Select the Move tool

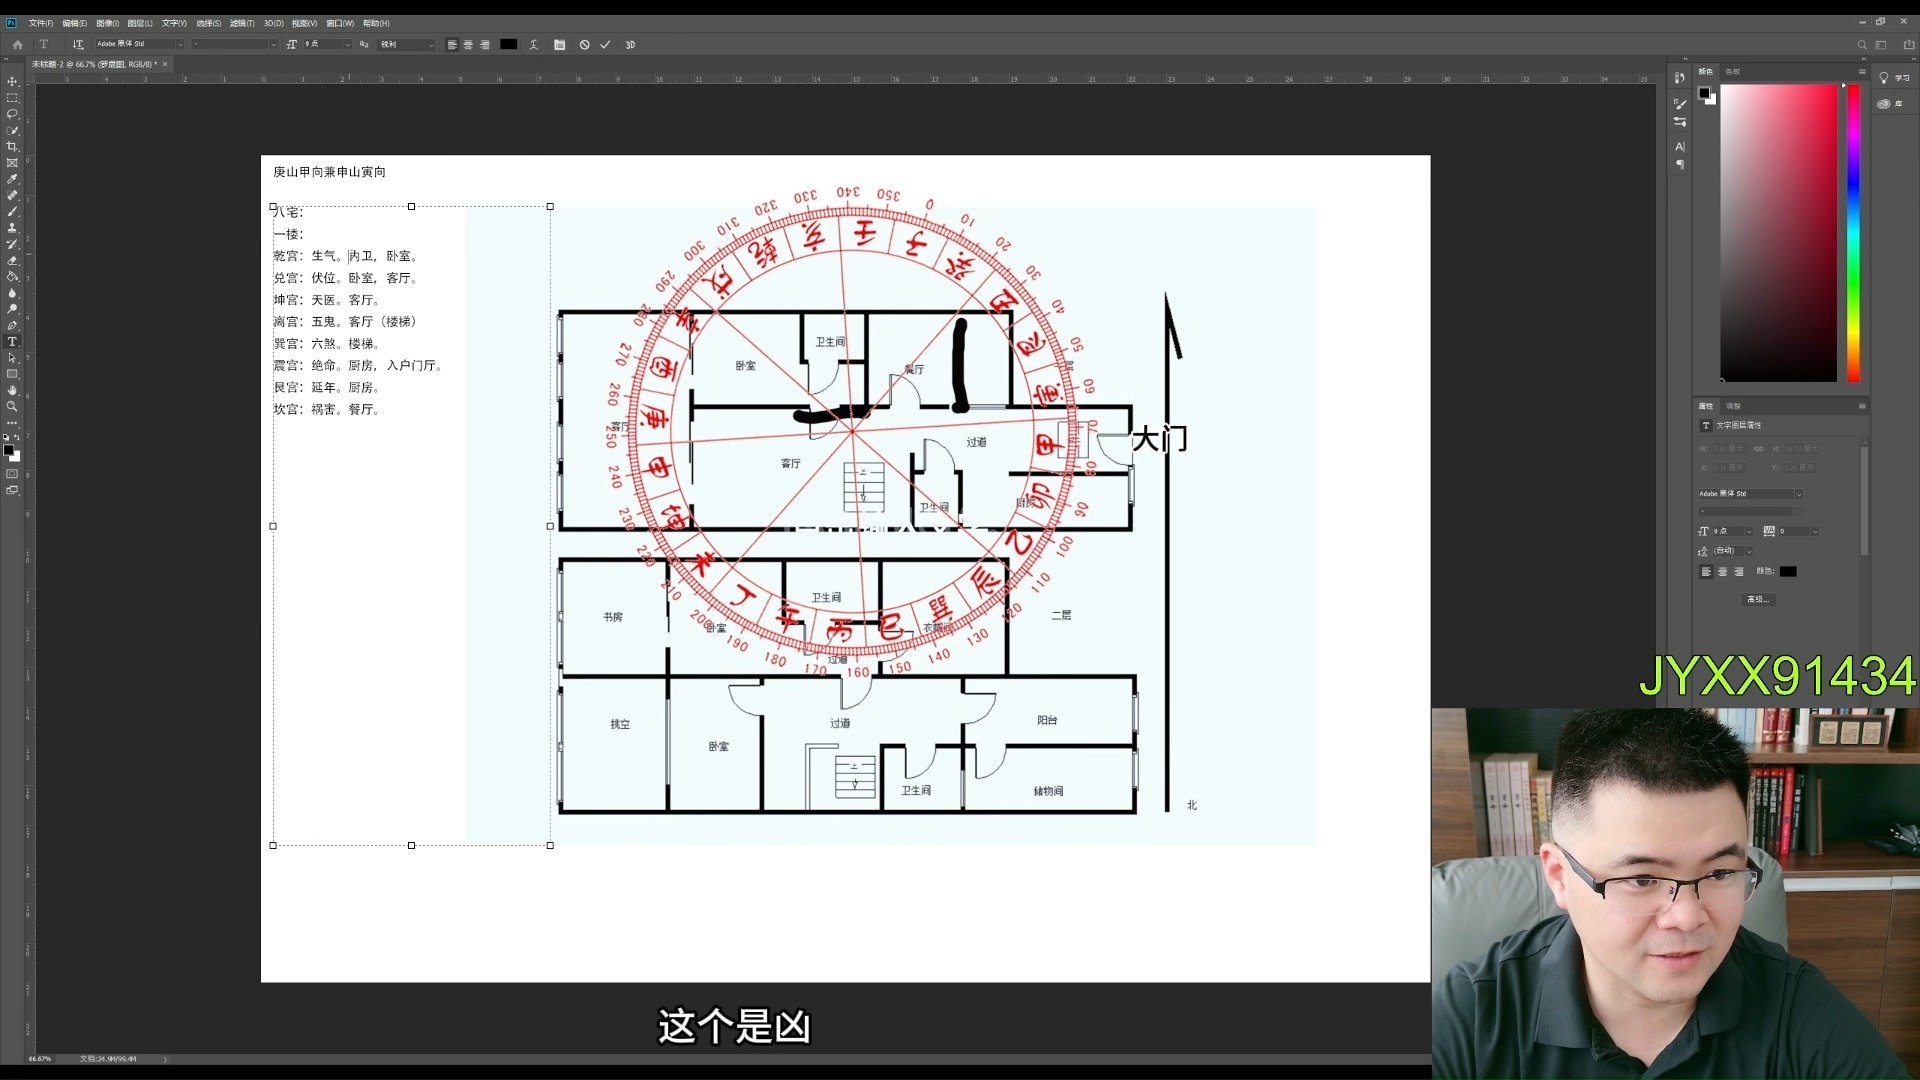(x=12, y=82)
